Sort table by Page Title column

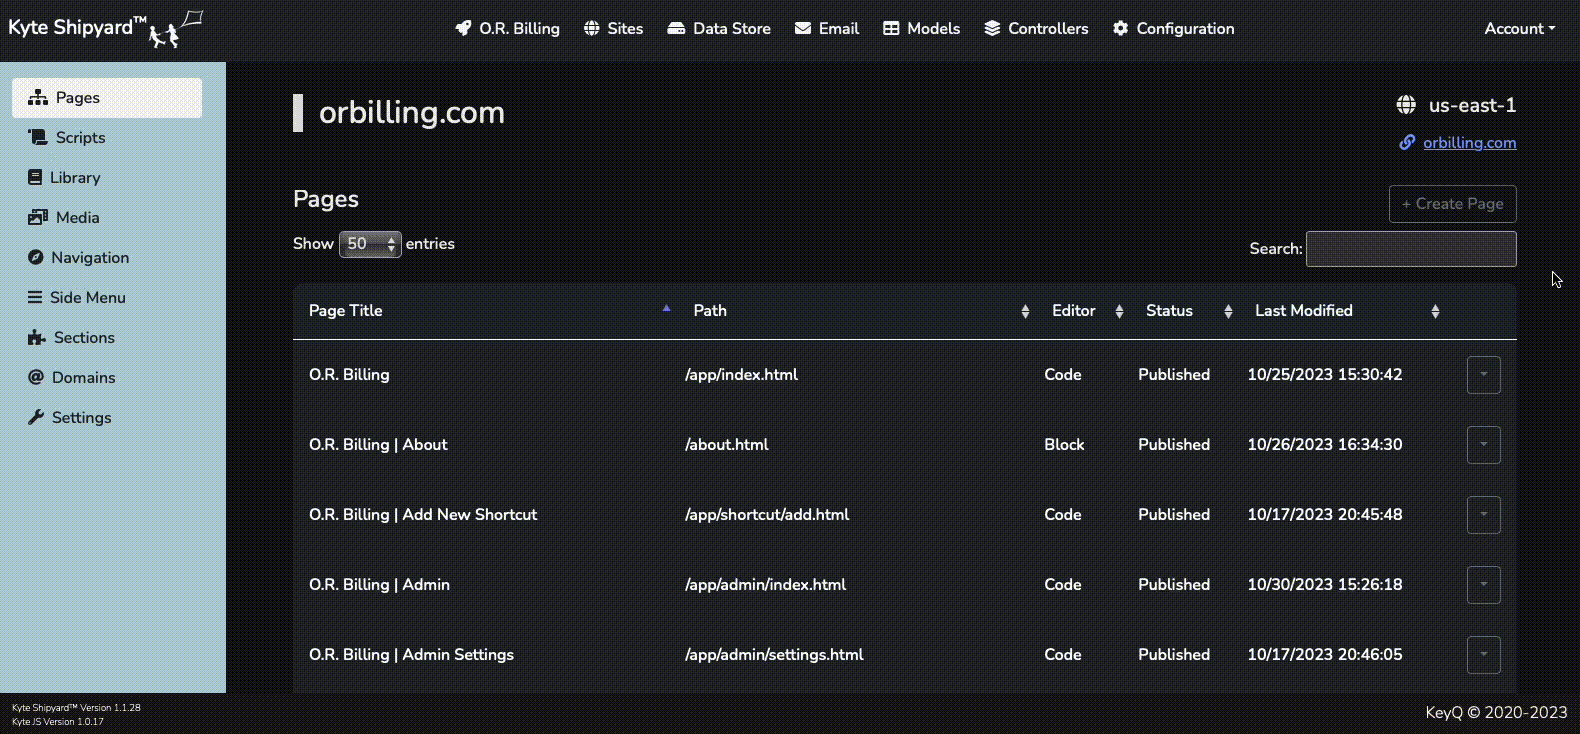click(x=346, y=311)
